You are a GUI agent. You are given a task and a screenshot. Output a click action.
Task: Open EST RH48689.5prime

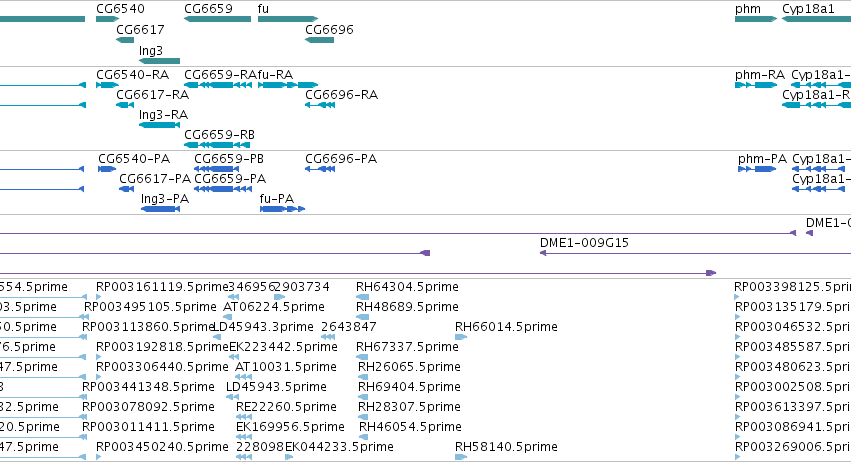click(x=407, y=307)
